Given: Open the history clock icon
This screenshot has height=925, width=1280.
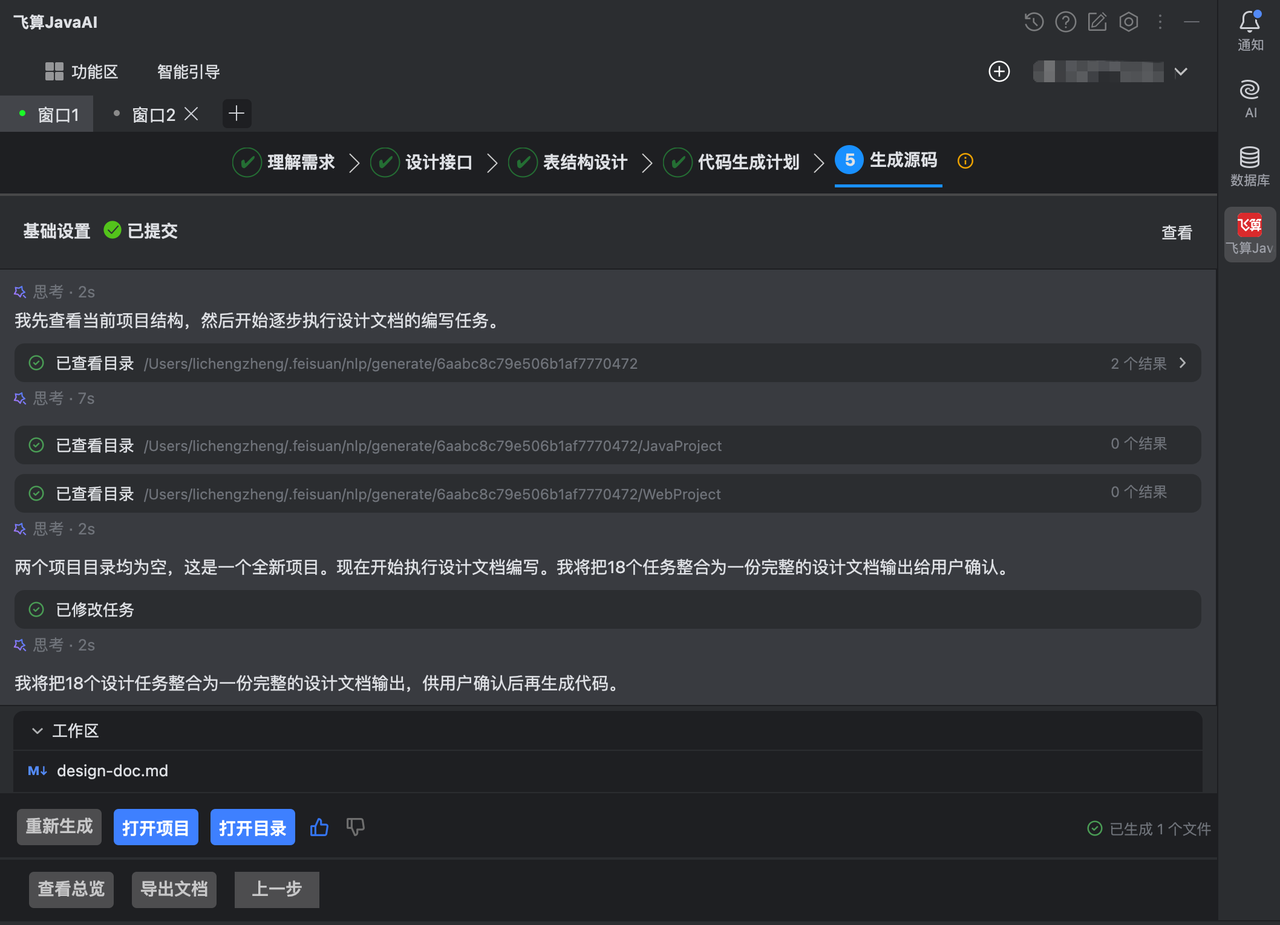Looking at the screenshot, I should 1034,22.
